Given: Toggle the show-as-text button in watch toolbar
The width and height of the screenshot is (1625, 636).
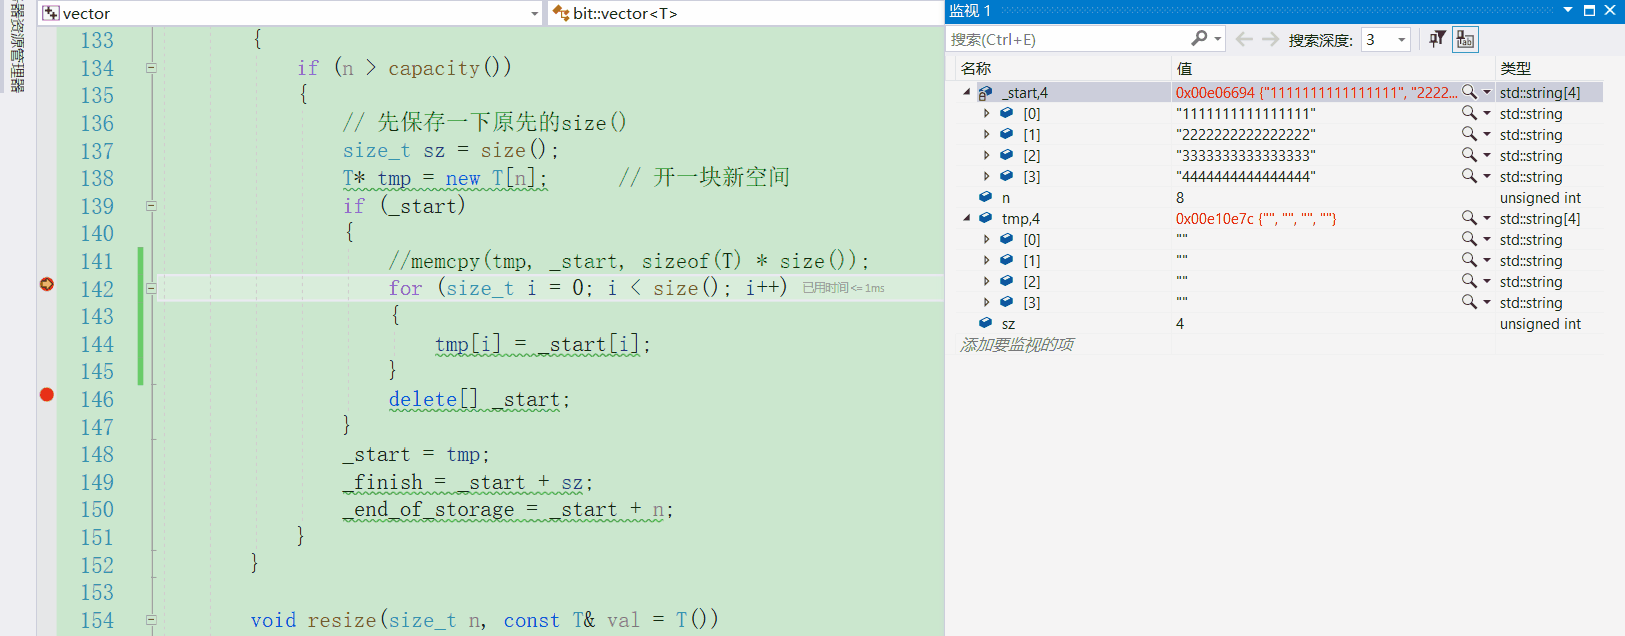Looking at the screenshot, I should click(1465, 39).
